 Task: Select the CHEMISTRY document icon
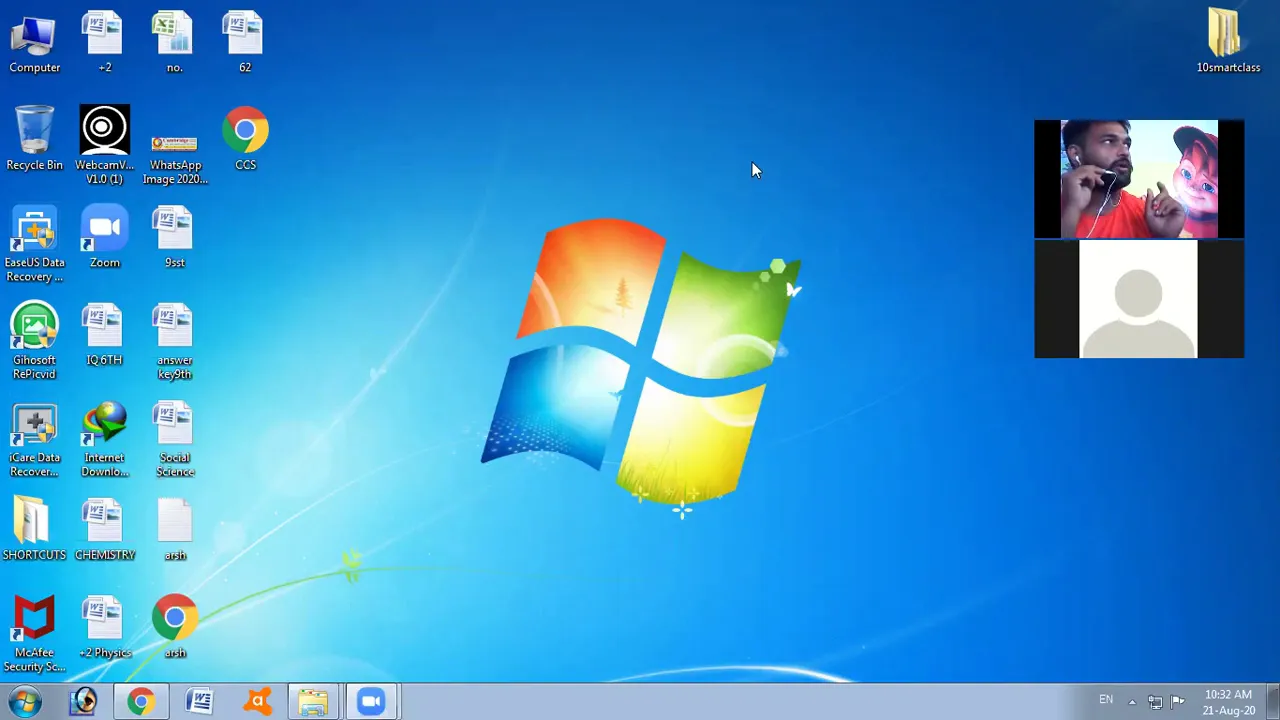(x=104, y=530)
